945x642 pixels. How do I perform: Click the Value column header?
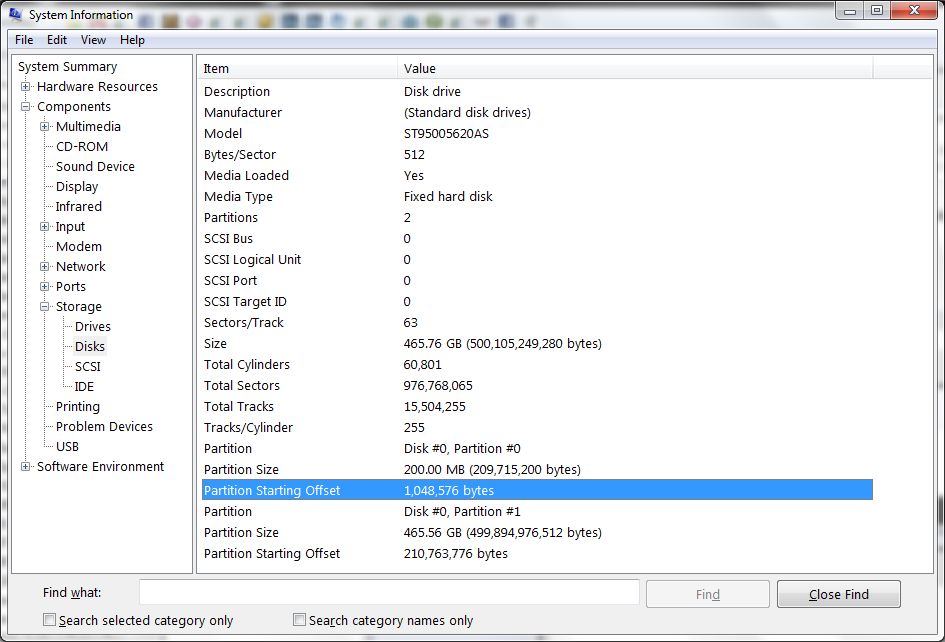point(635,68)
